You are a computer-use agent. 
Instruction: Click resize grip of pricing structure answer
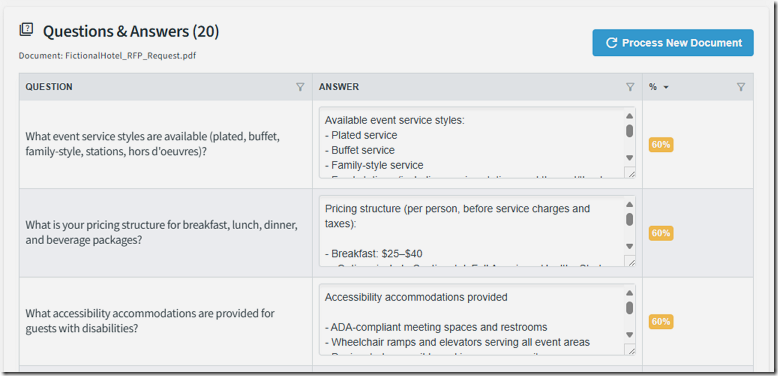pyautogui.click(x=631, y=262)
